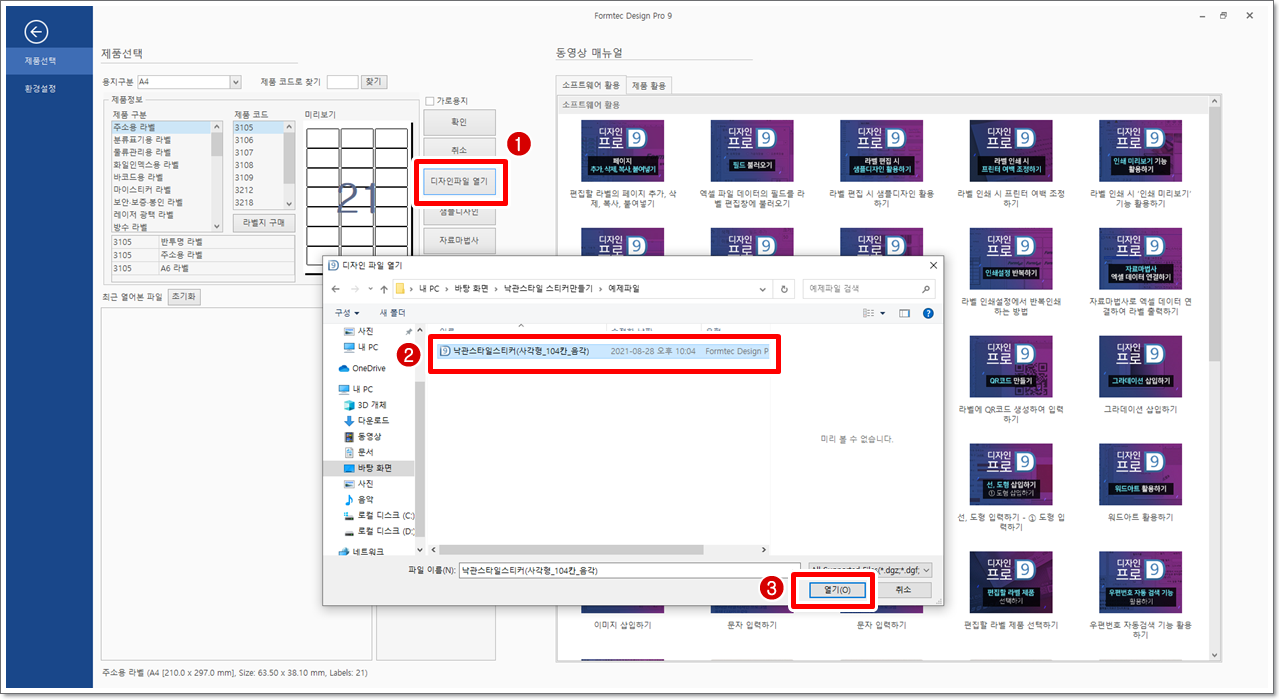Click the dialog back navigation arrow

tap(336, 289)
